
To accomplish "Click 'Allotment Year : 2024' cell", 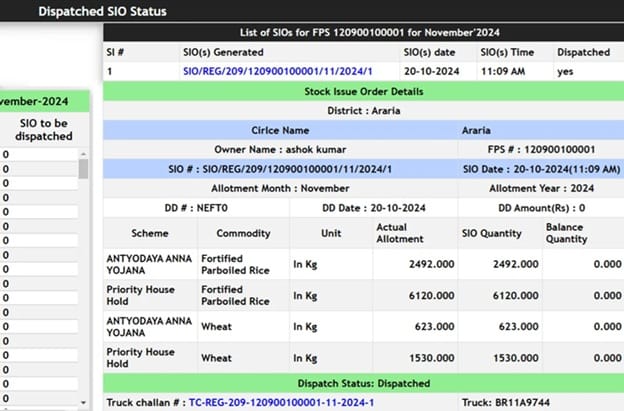I will point(541,188).
